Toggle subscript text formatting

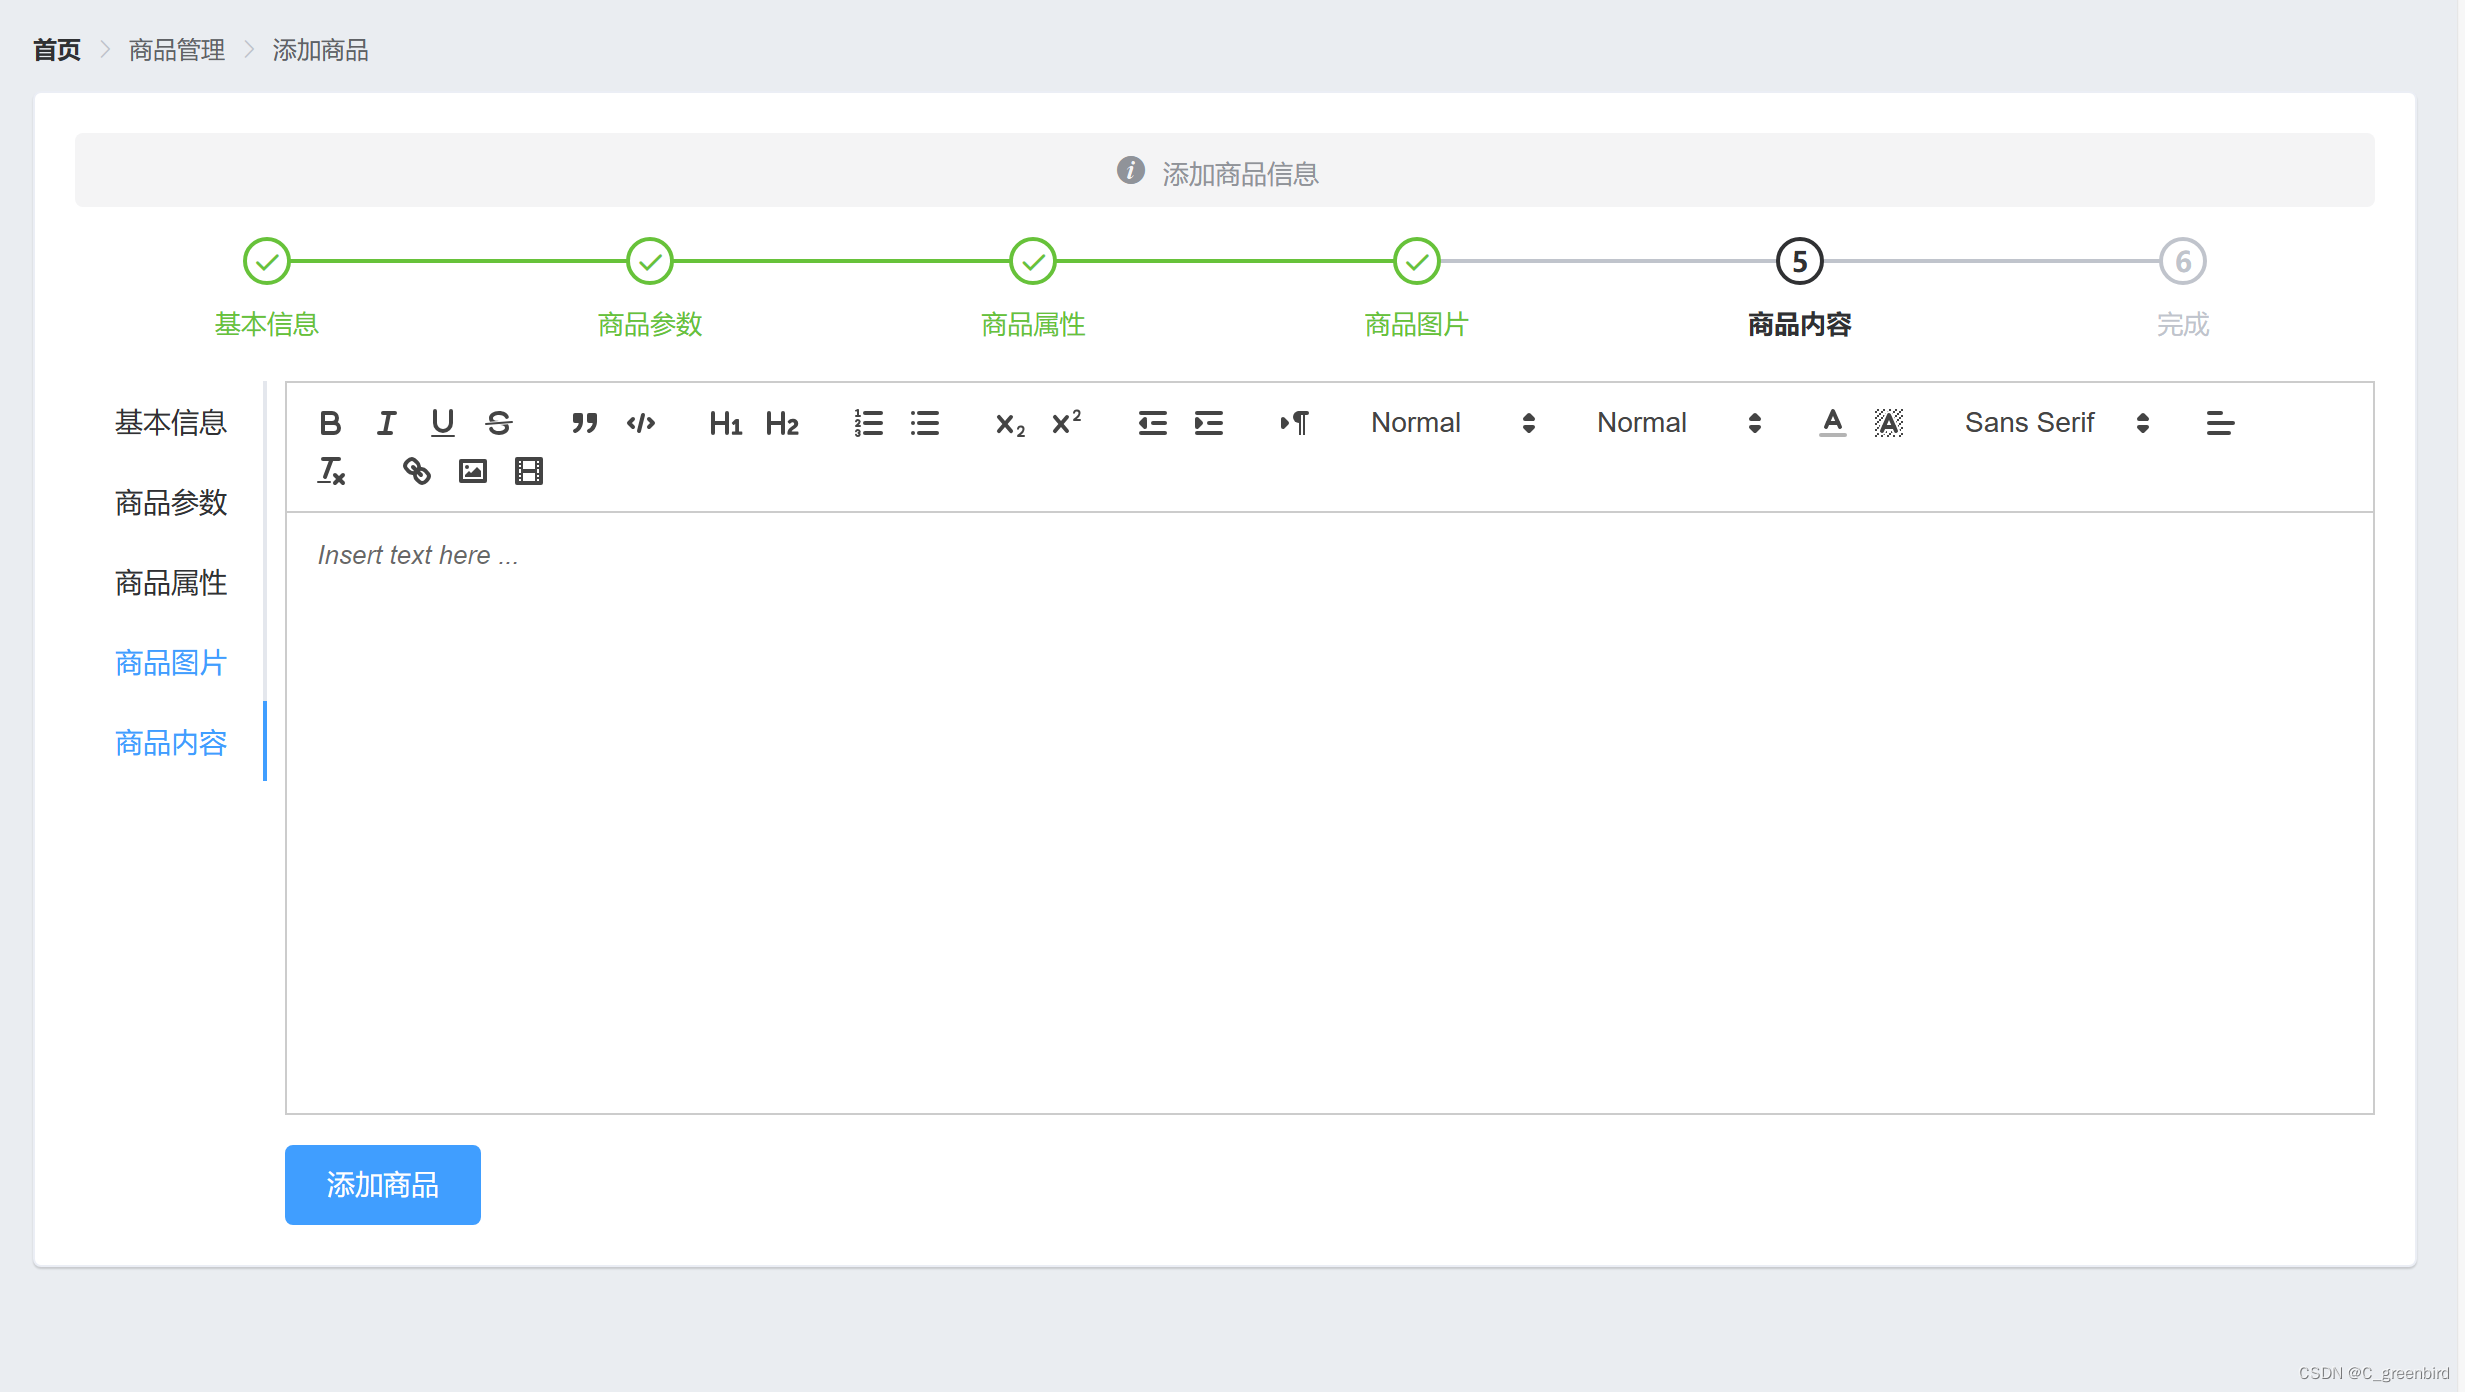tap(1009, 423)
